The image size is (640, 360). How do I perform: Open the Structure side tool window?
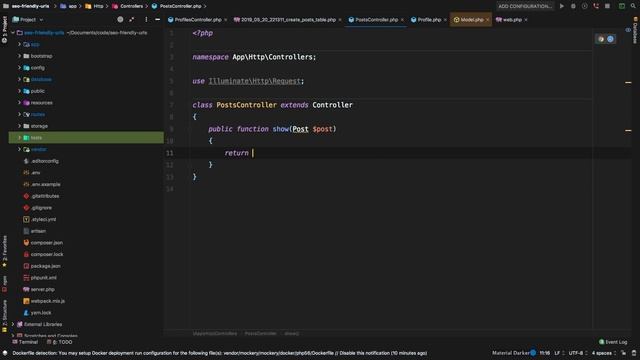pyautogui.click(x=4, y=315)
